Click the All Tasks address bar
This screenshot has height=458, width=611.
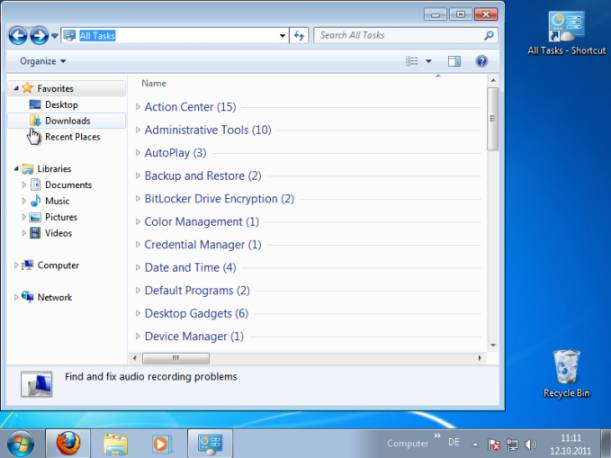coord(175,35)
